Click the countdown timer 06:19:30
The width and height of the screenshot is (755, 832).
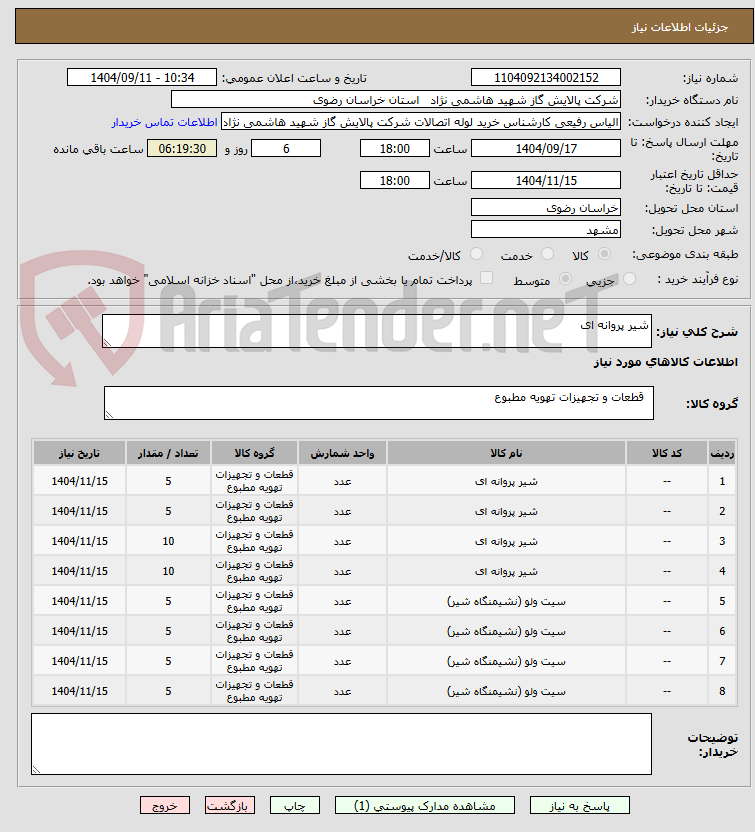tap(182, 149)
